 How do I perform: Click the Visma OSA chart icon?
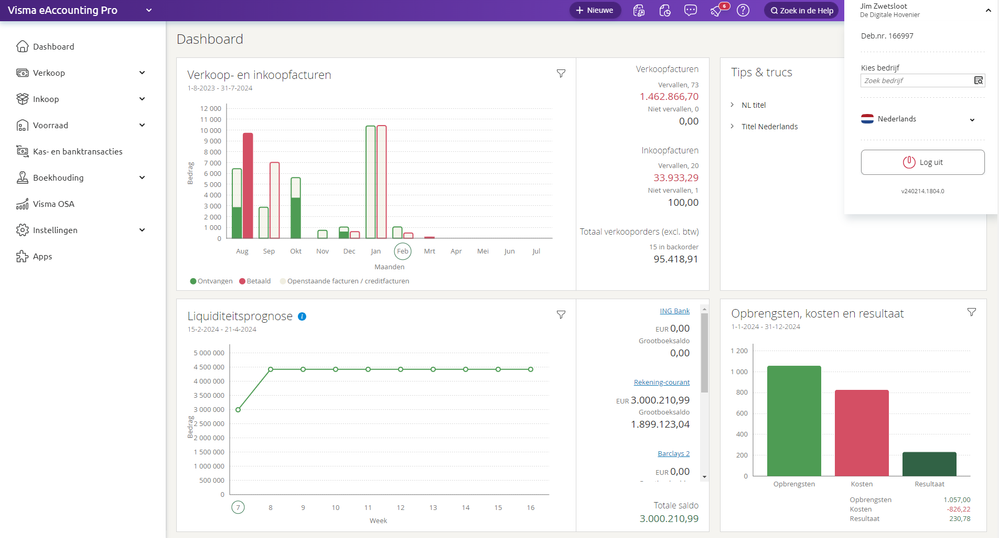click(x=22, y=204)
